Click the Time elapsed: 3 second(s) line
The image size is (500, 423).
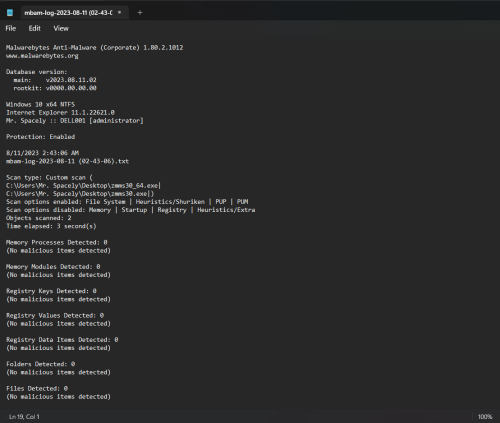[x=51, y=226]
